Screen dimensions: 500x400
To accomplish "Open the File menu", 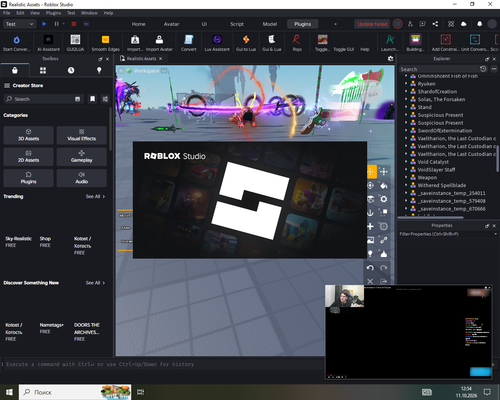I will (7, 13).
